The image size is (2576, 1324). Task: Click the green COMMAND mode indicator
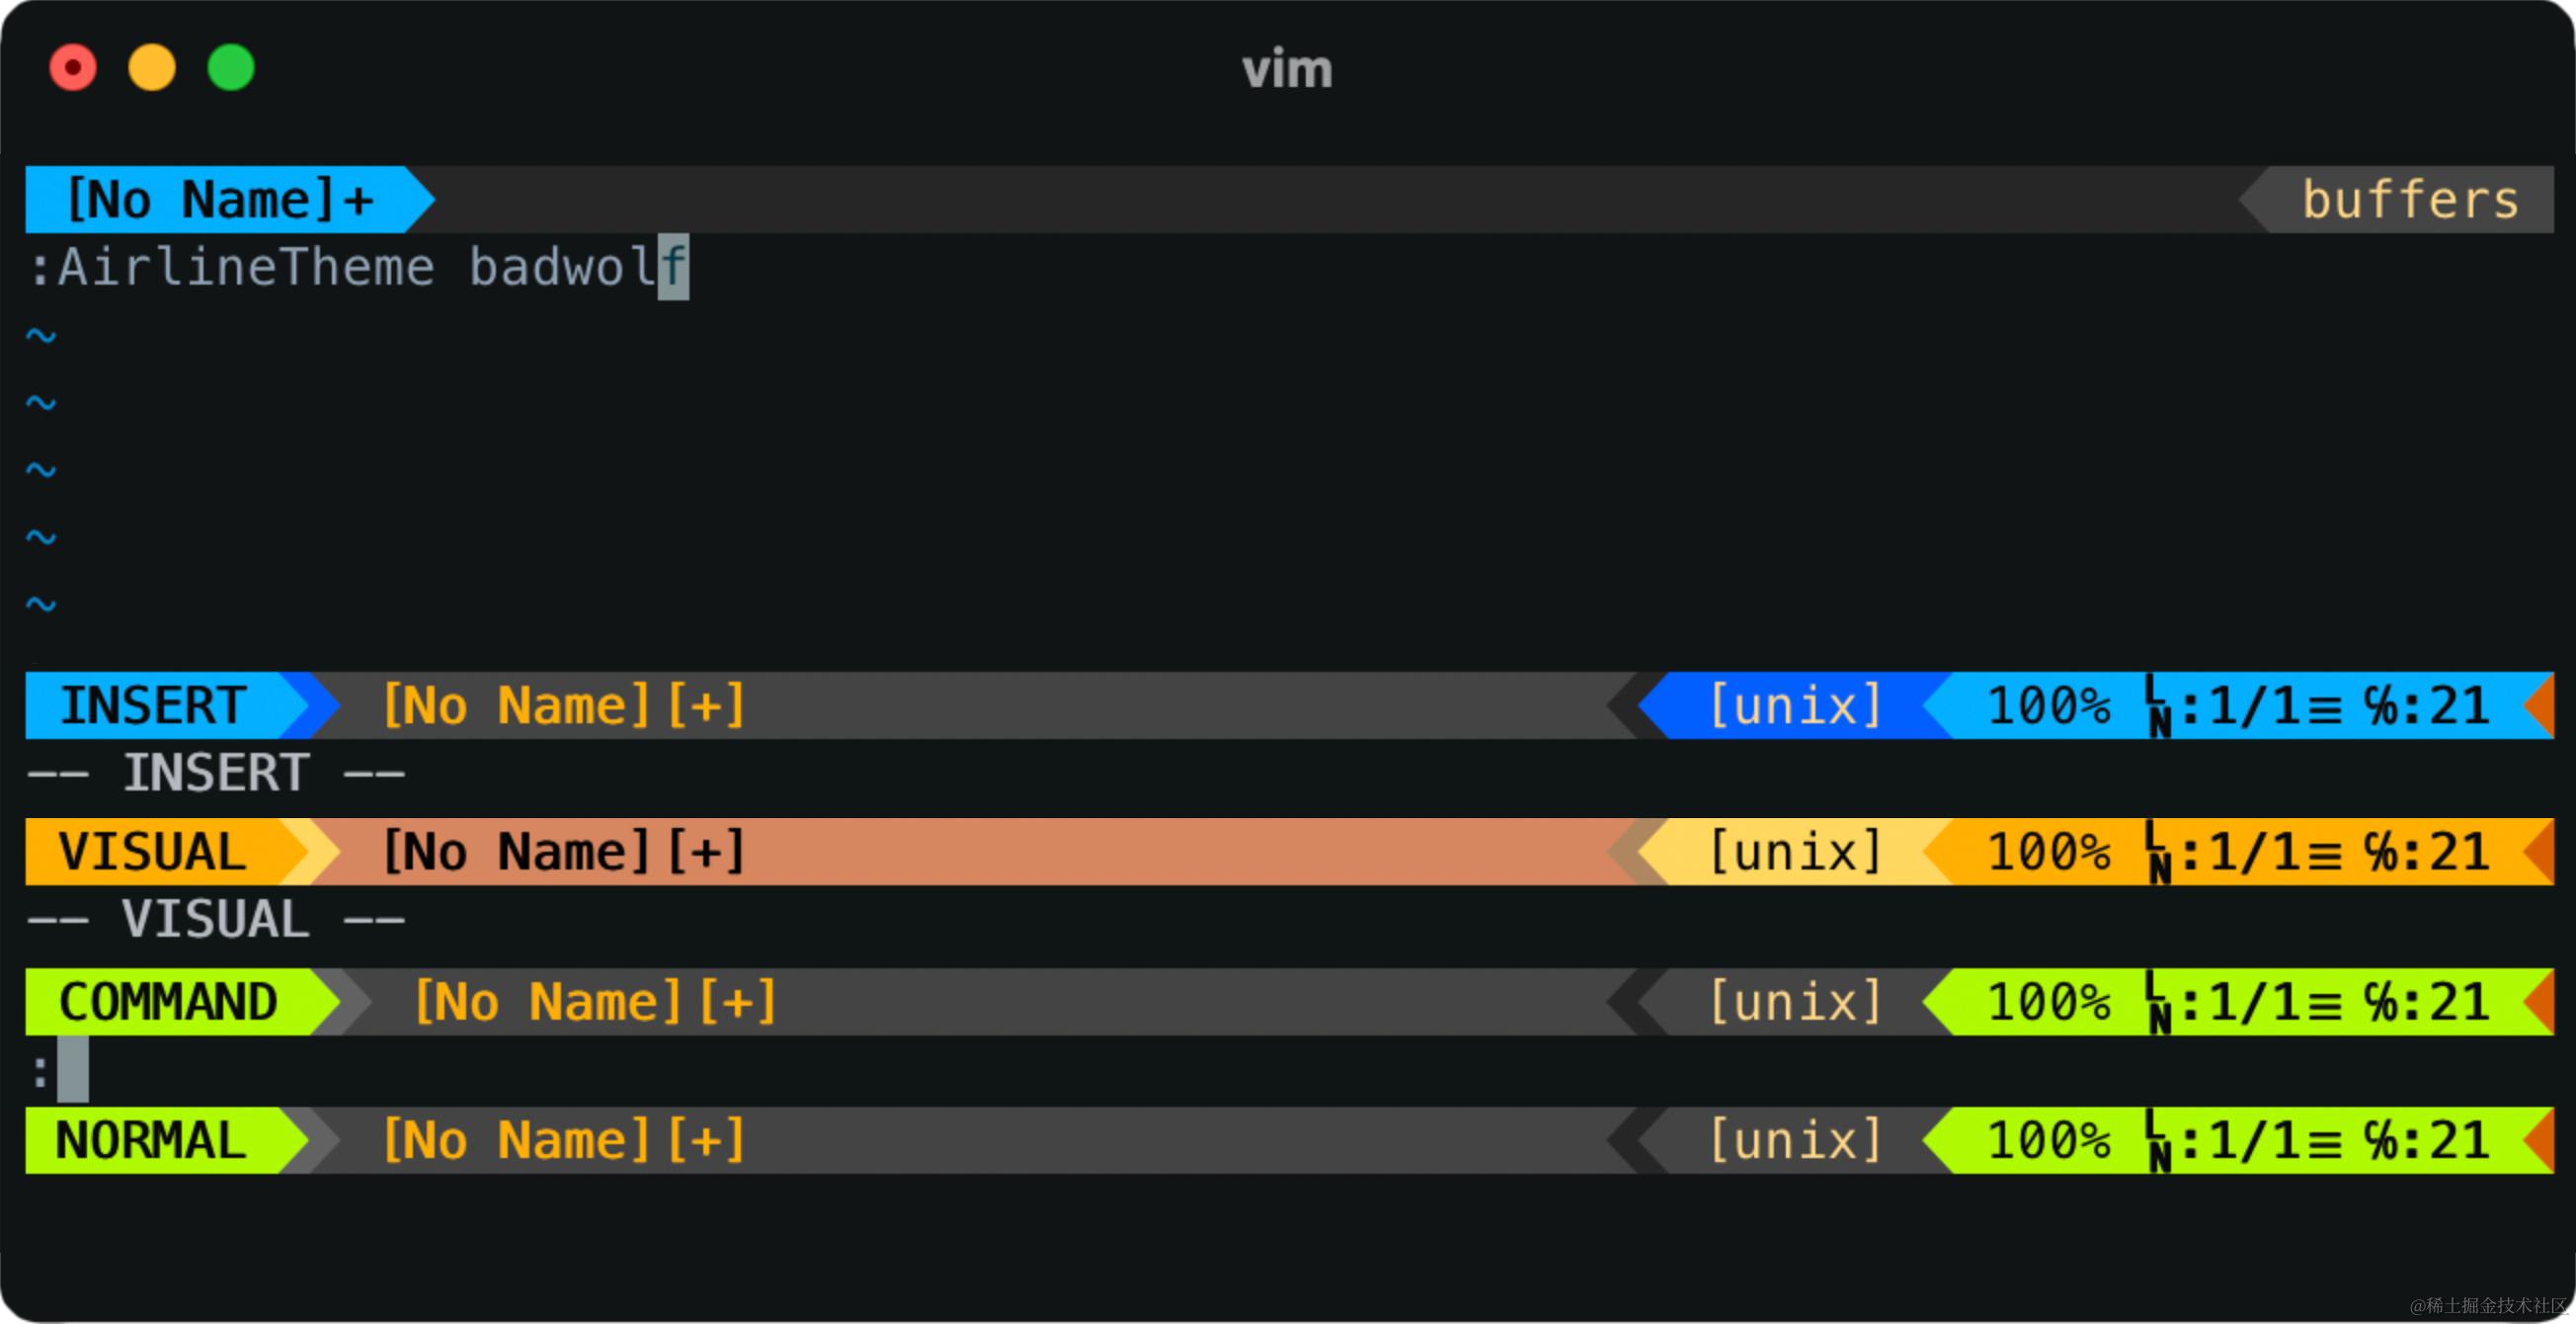pos(168,1002)
